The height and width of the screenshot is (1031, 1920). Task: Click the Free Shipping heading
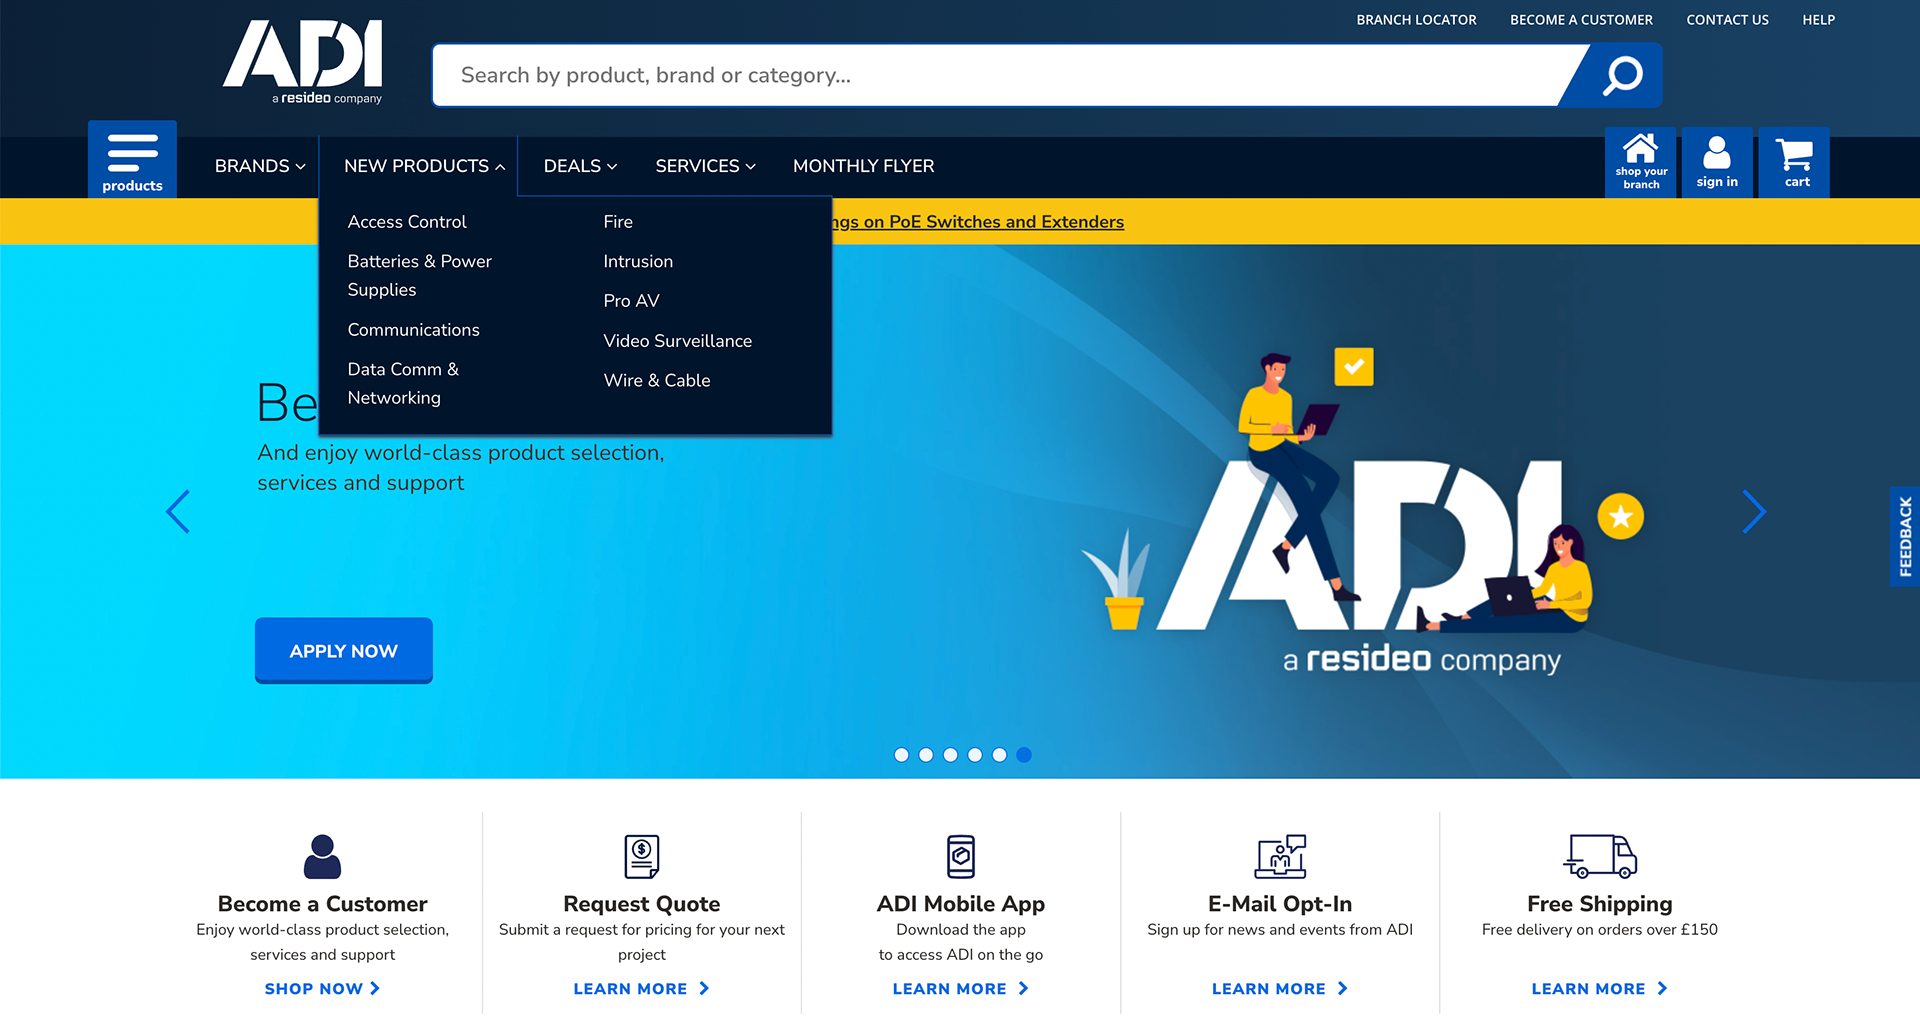(x=1600, y=904)
